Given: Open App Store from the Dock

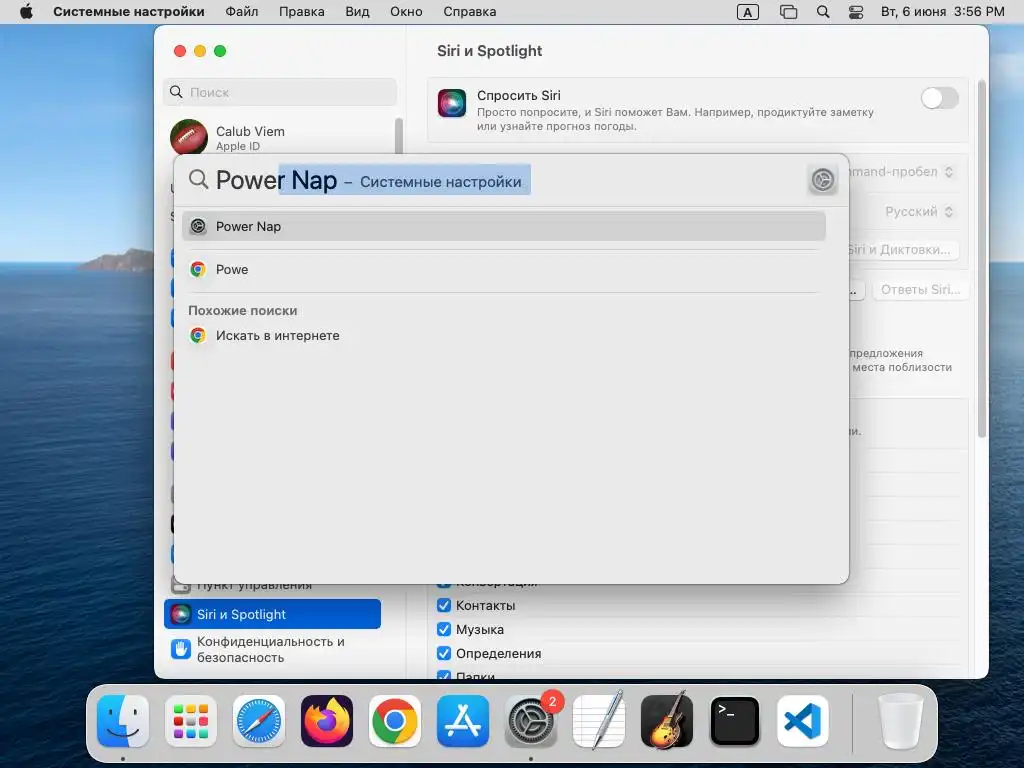Looking at the screenshot, I should (462, 721).
